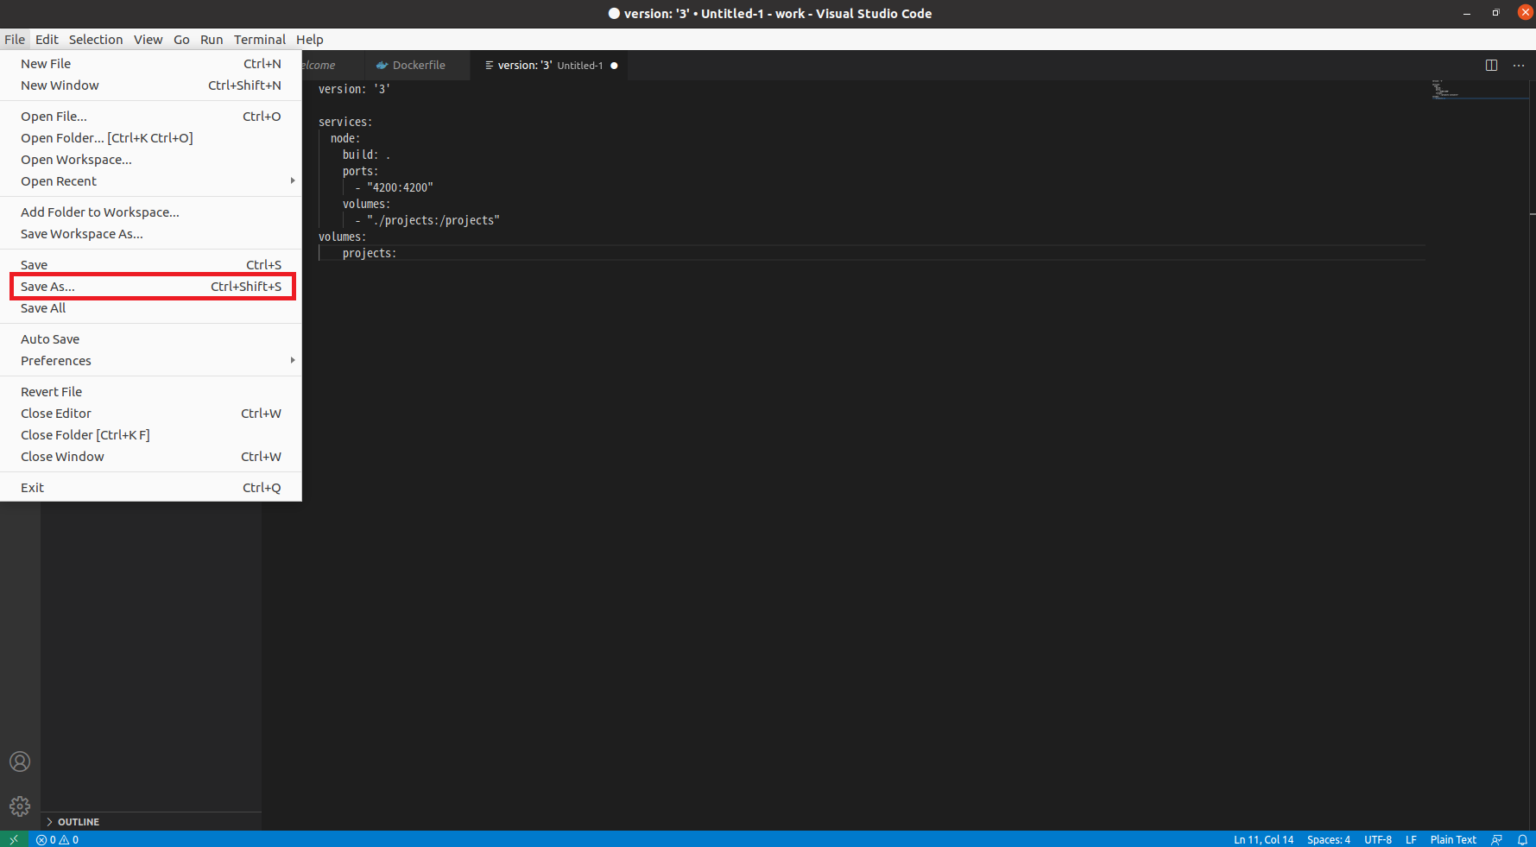
Task: Switch line endings via the LF indicator
Action: (1410, 839)
